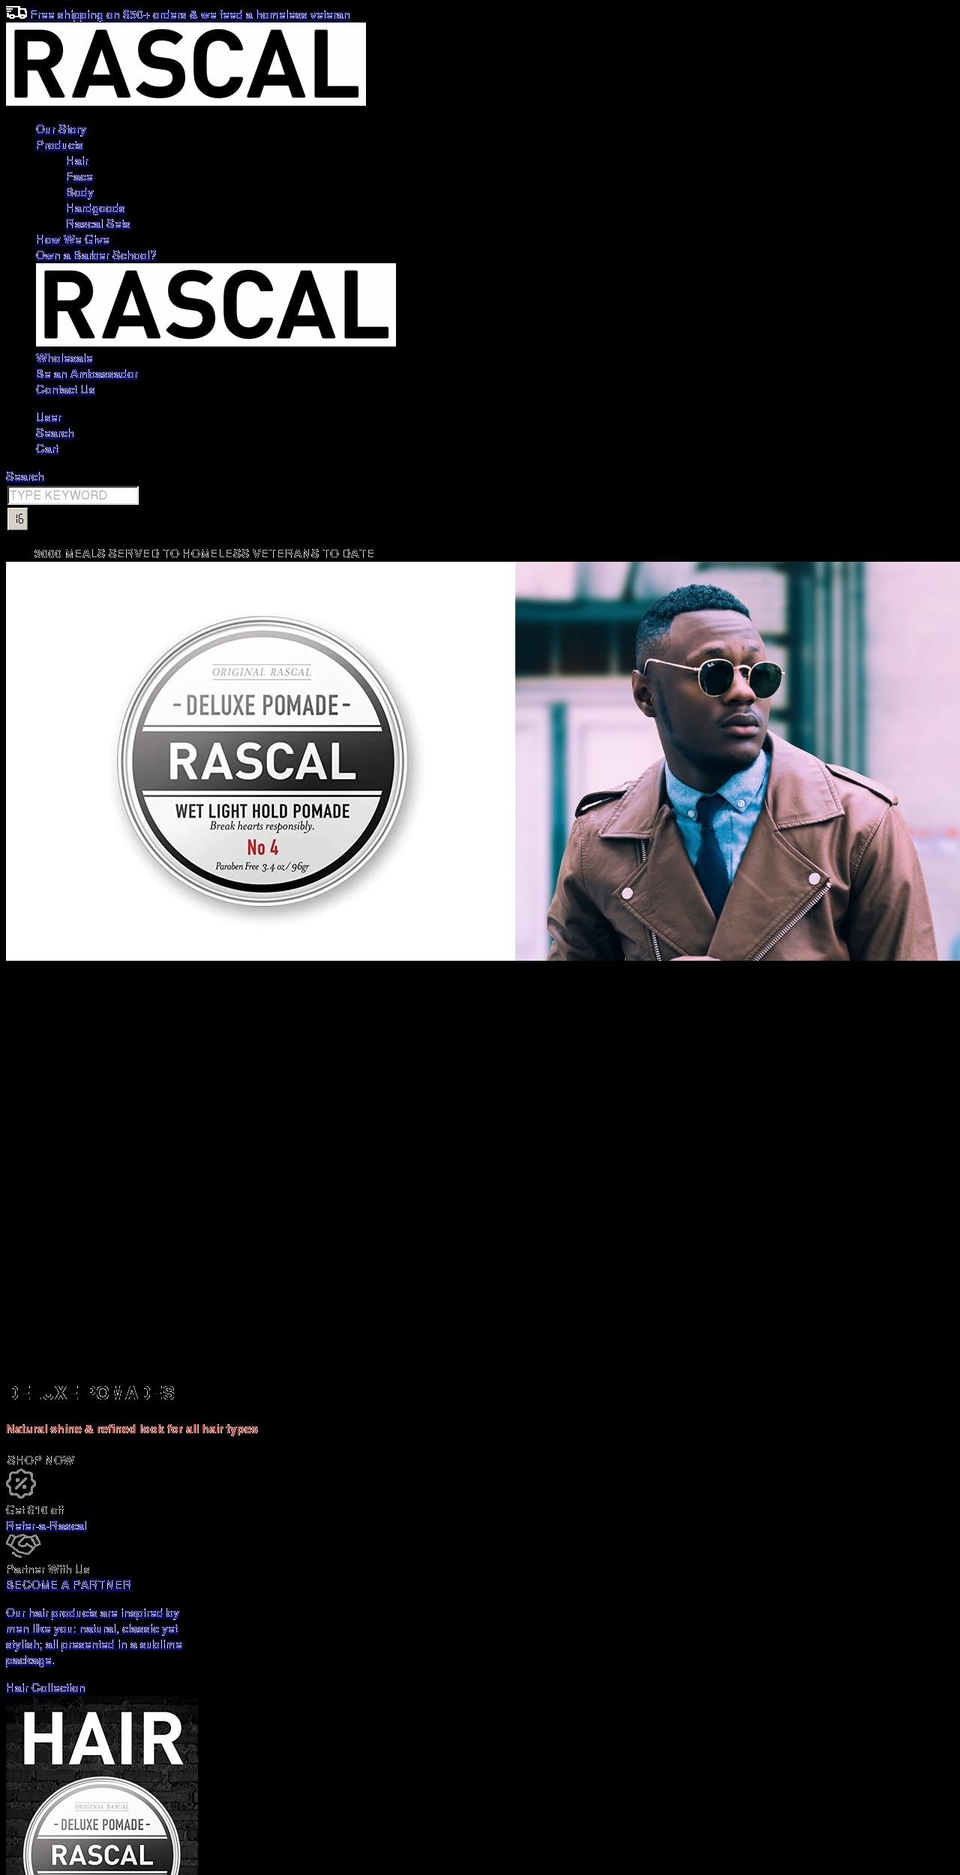Click the top RASCAL logo image

(186, 64)
